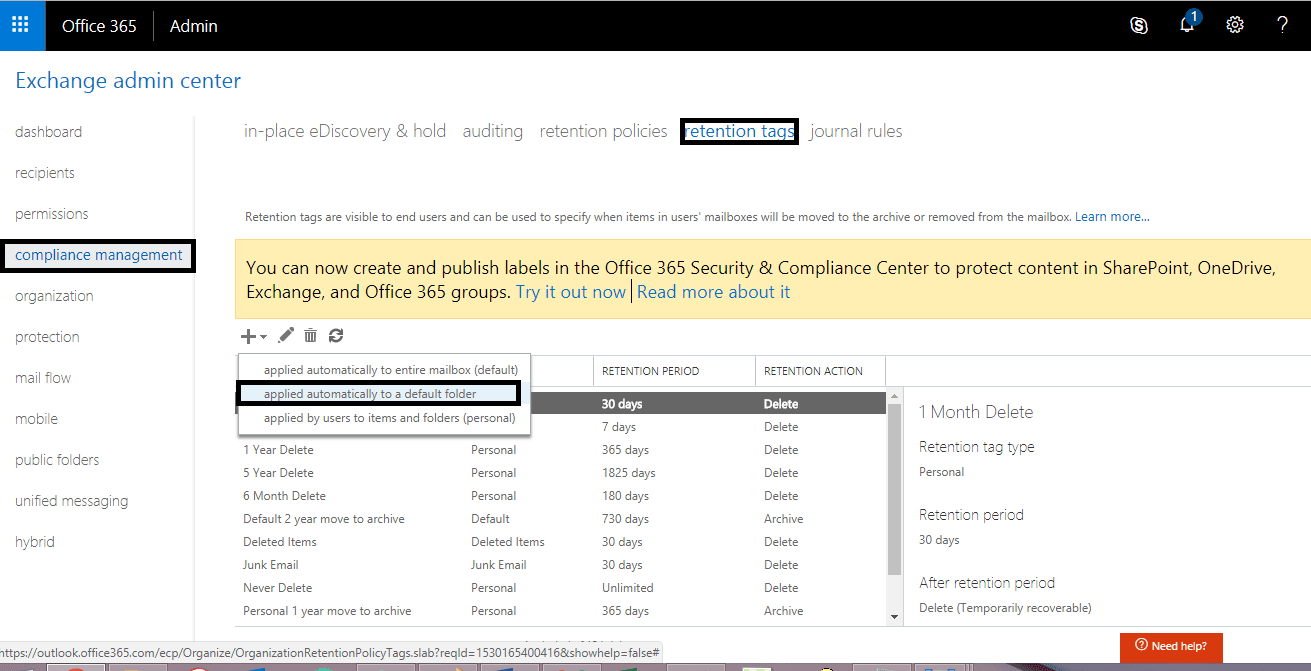The width and height of the screenshot is (1311, 671).
Task: Switch to the retention policies tab
Action: click(603, 131)
